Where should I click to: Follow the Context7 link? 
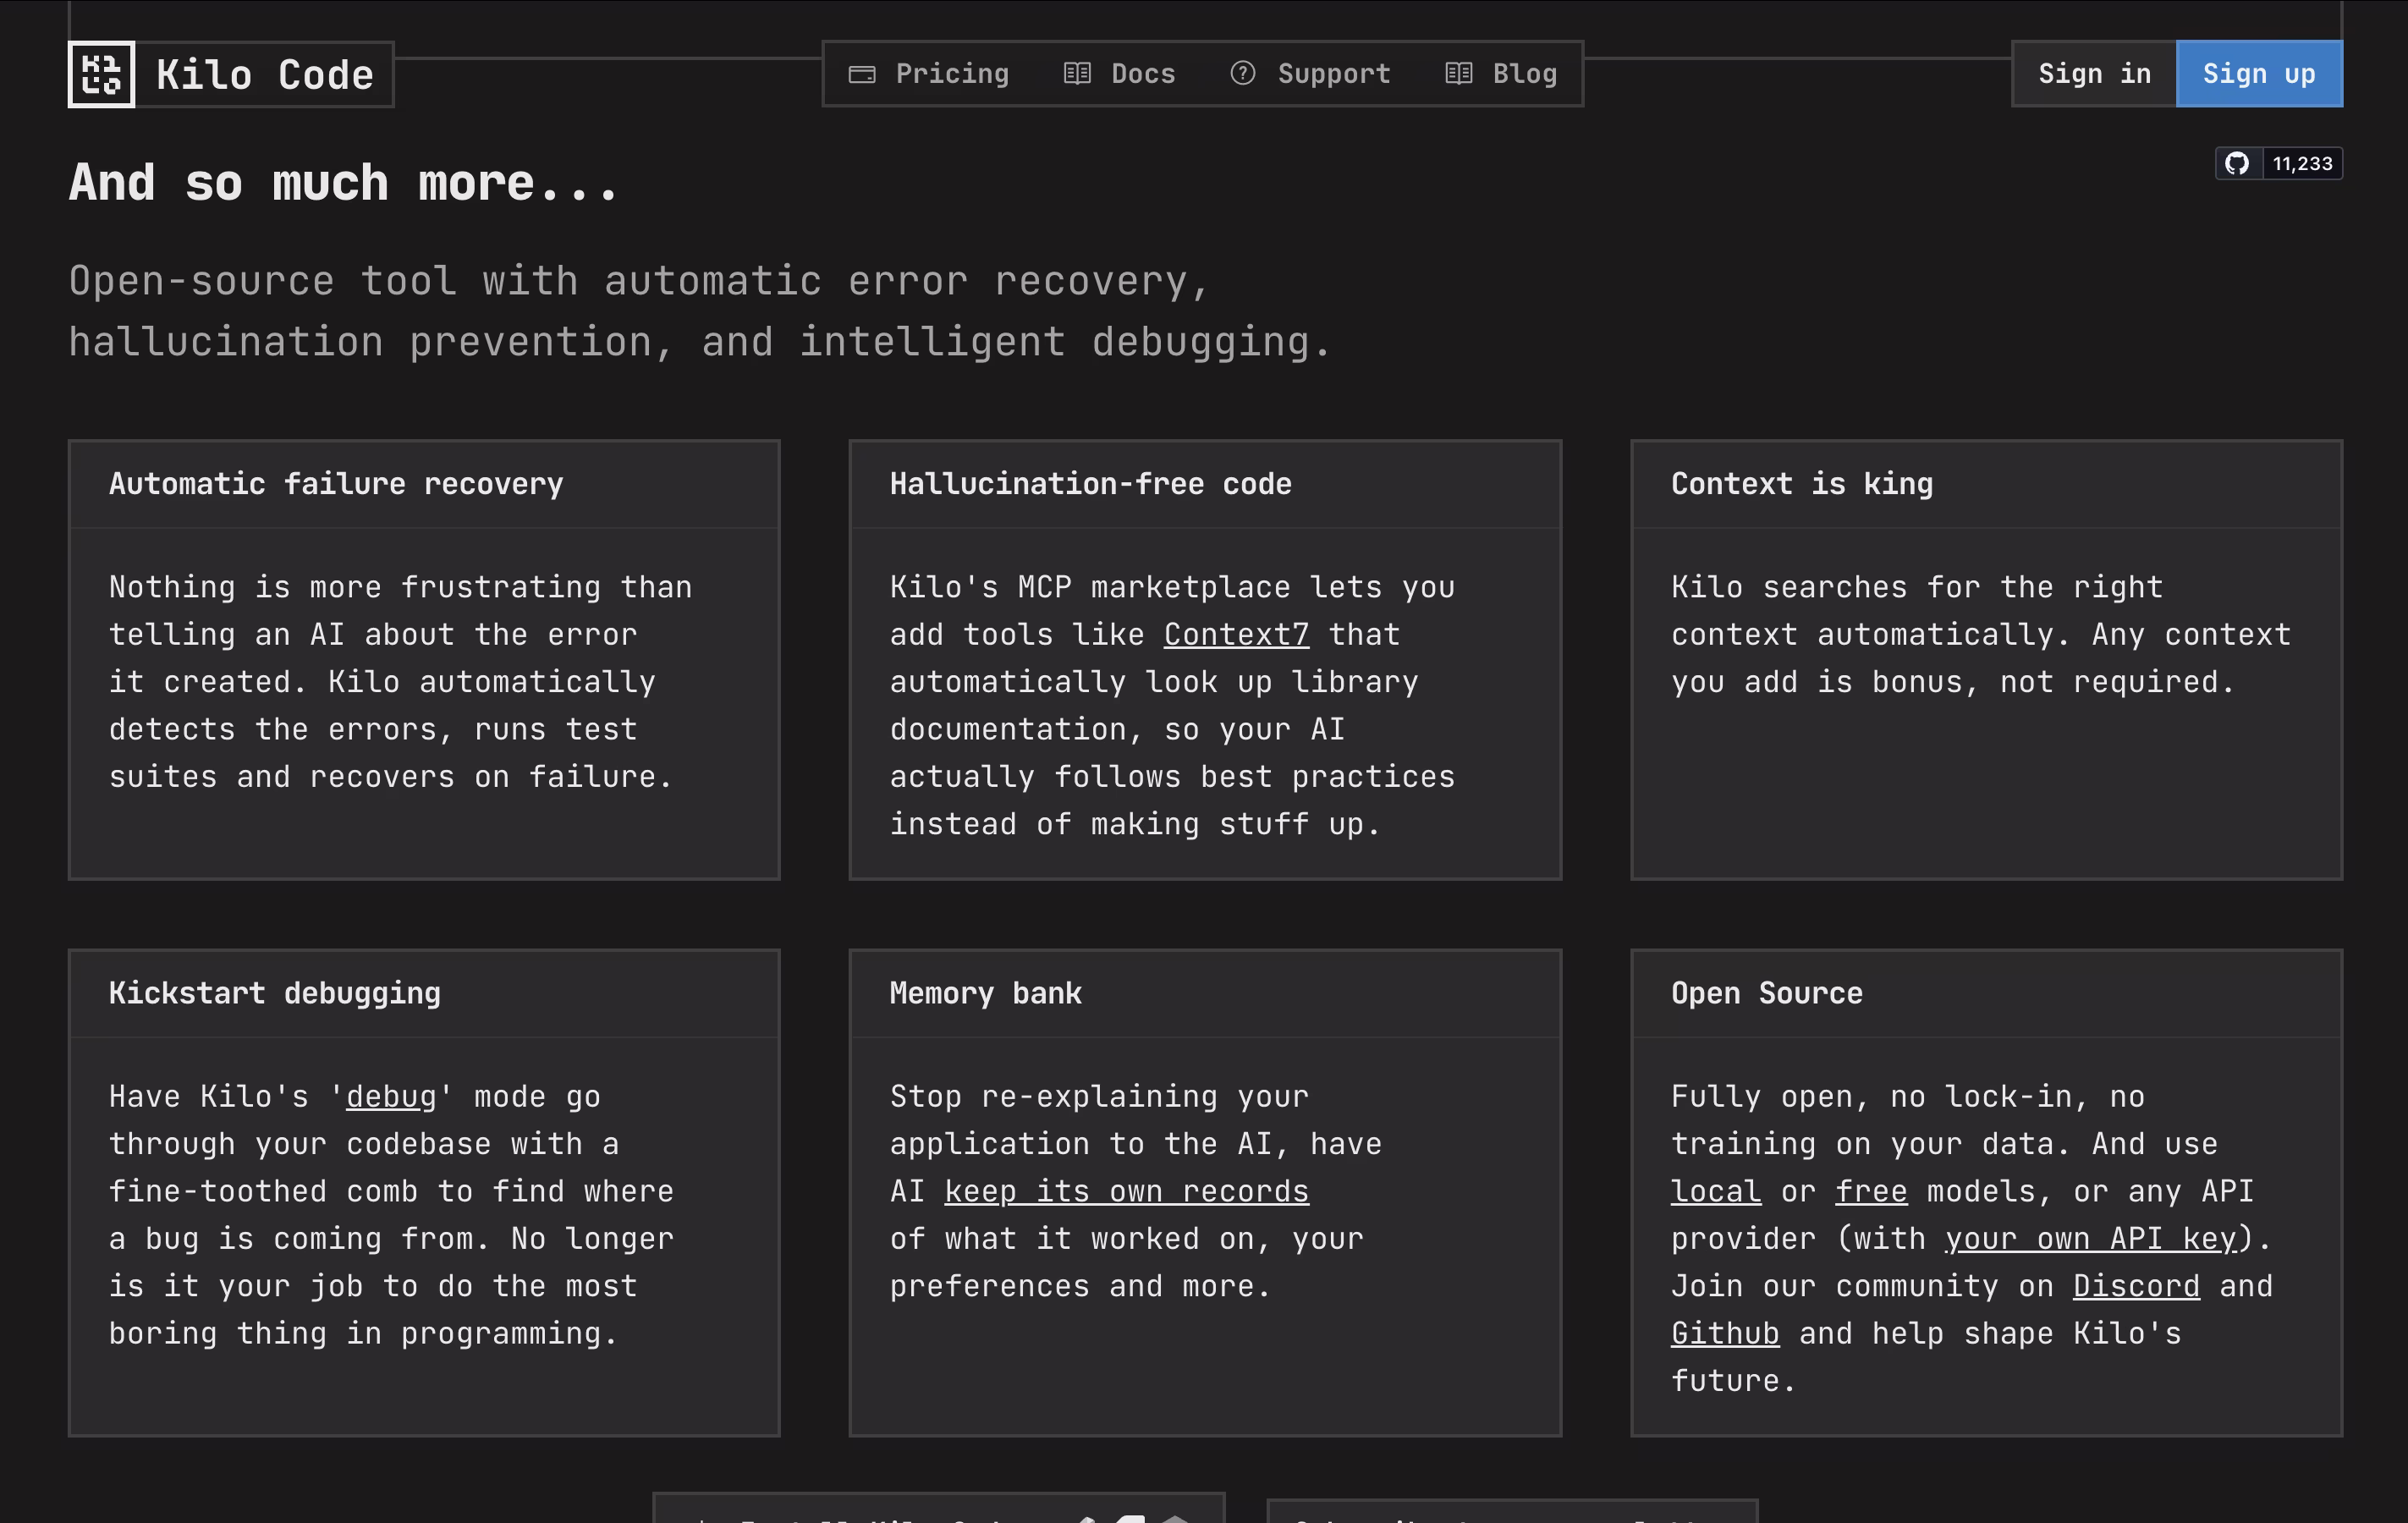click(x=1235, y=635)
